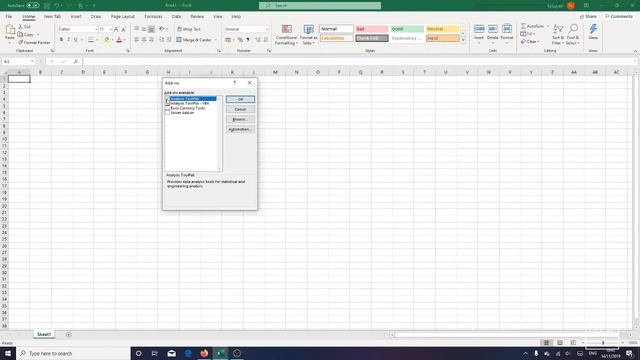Expand the Font group dialog launcher
This screenshot has width=640, height=360.
click(x=128, y=51)
